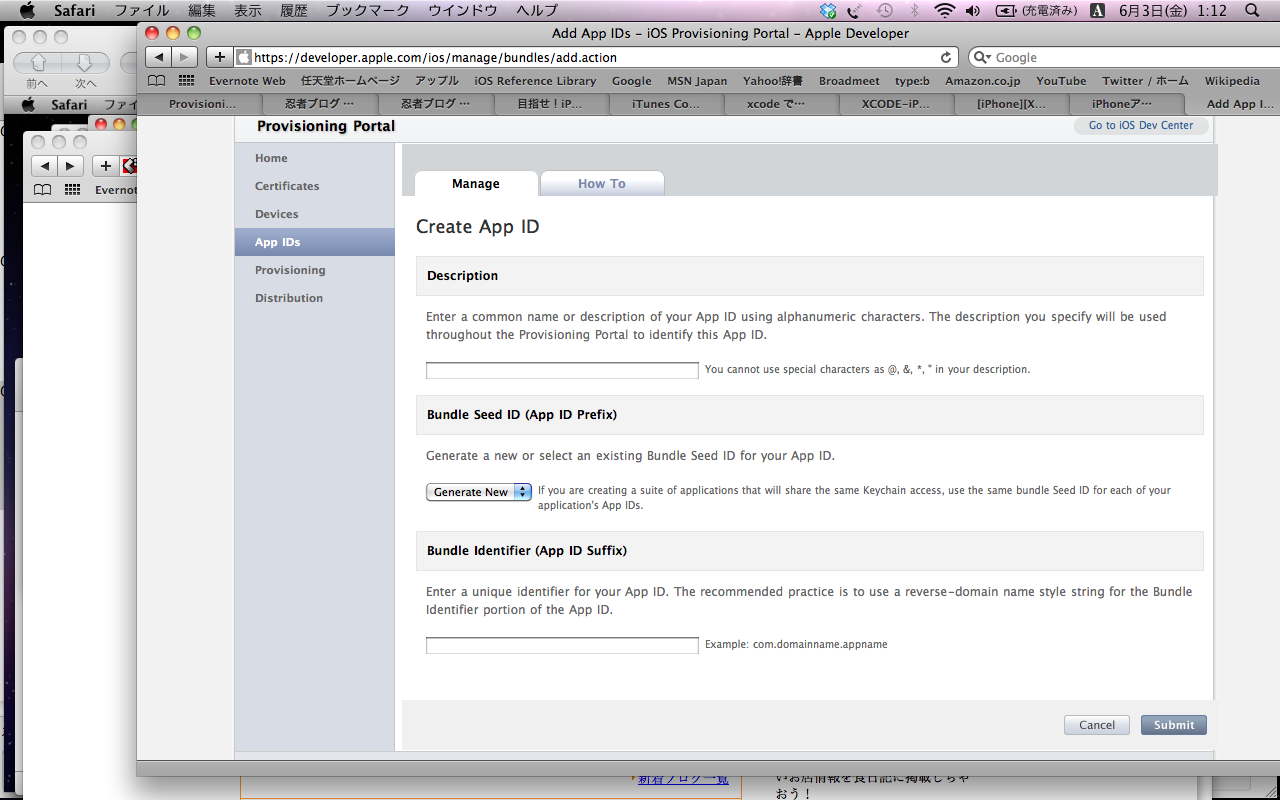Go forward using front Safari window's forward arrow

pos(185,57)
